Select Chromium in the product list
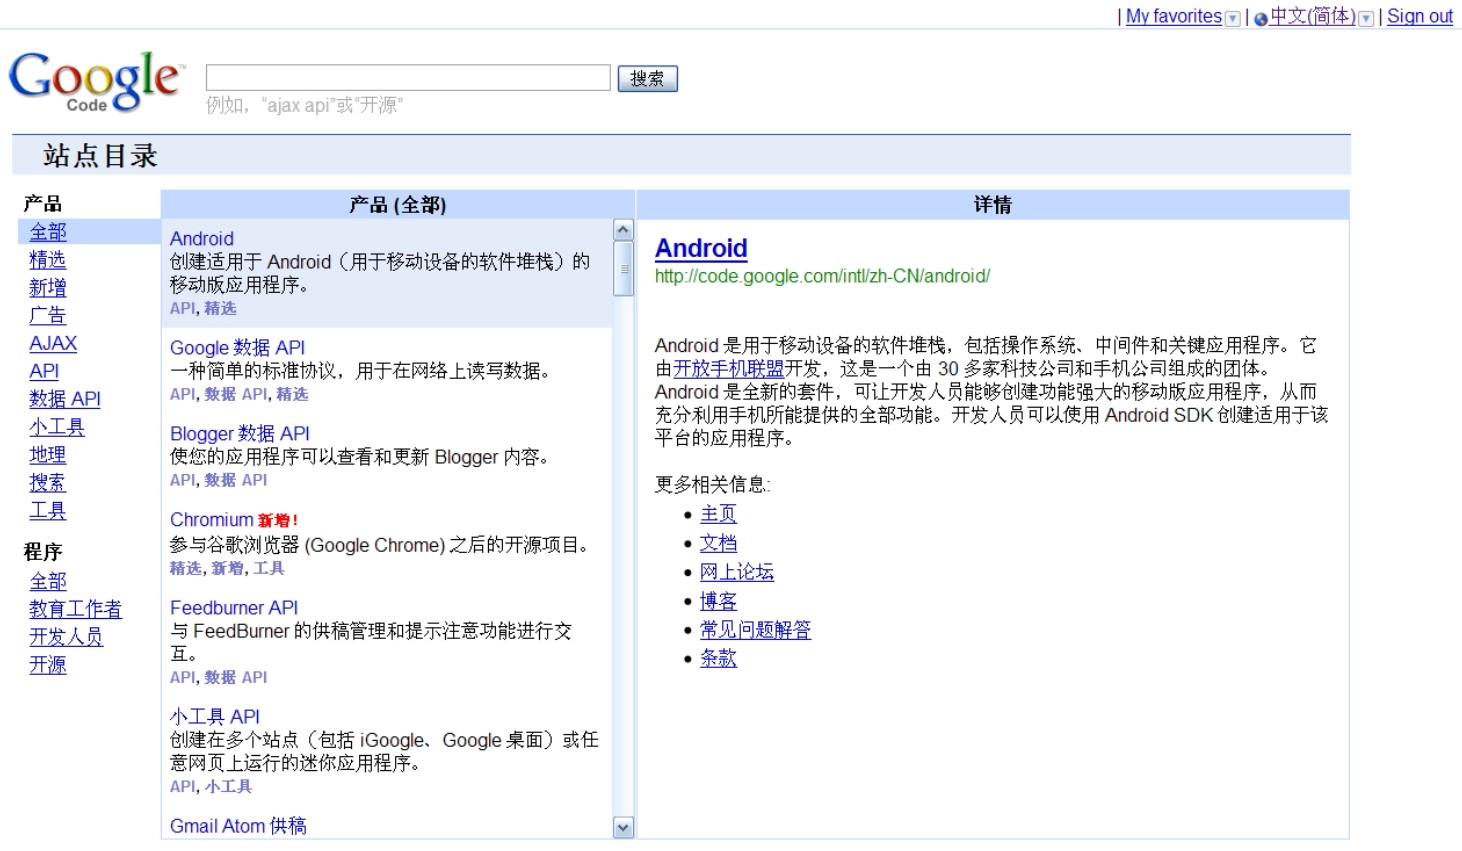 [212, 520]
